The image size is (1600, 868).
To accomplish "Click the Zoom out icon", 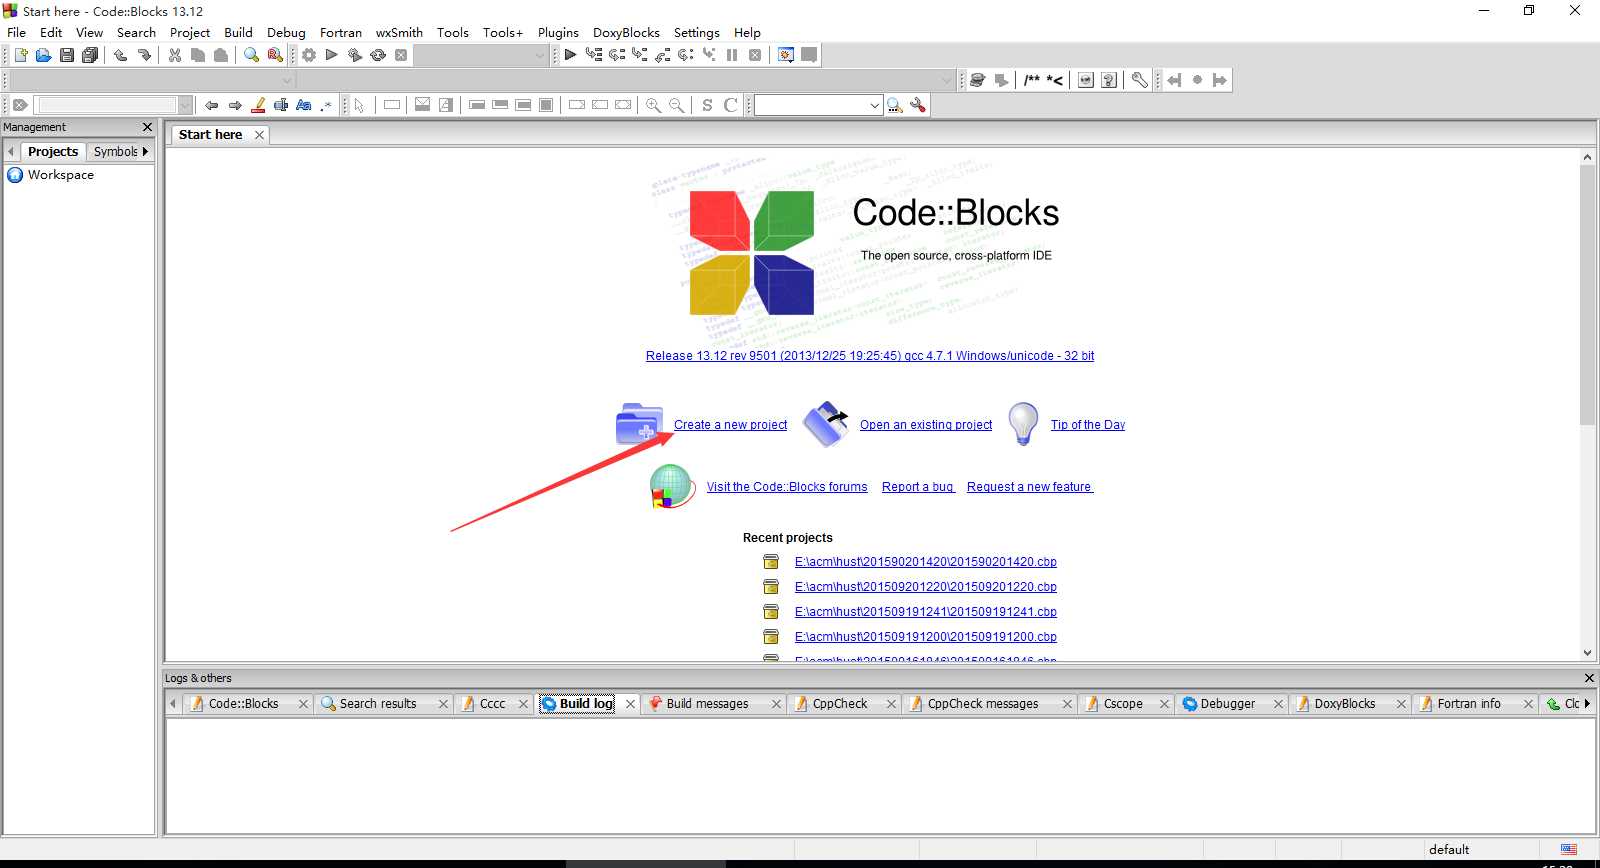I will [677, 105].
